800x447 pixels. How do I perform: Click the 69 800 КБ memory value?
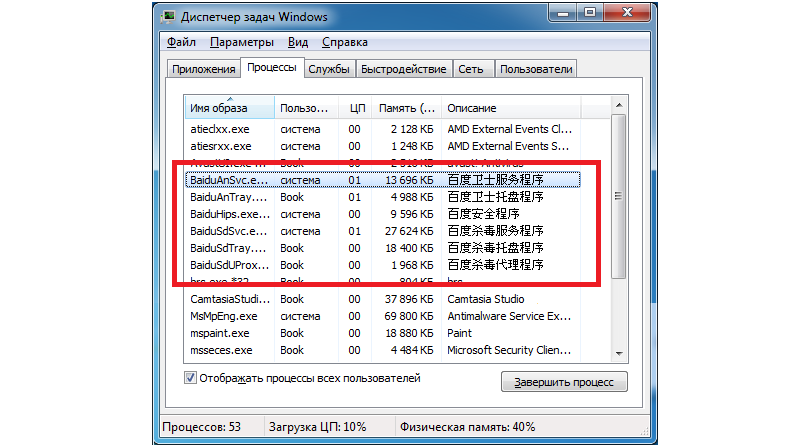tap(409, 316)
